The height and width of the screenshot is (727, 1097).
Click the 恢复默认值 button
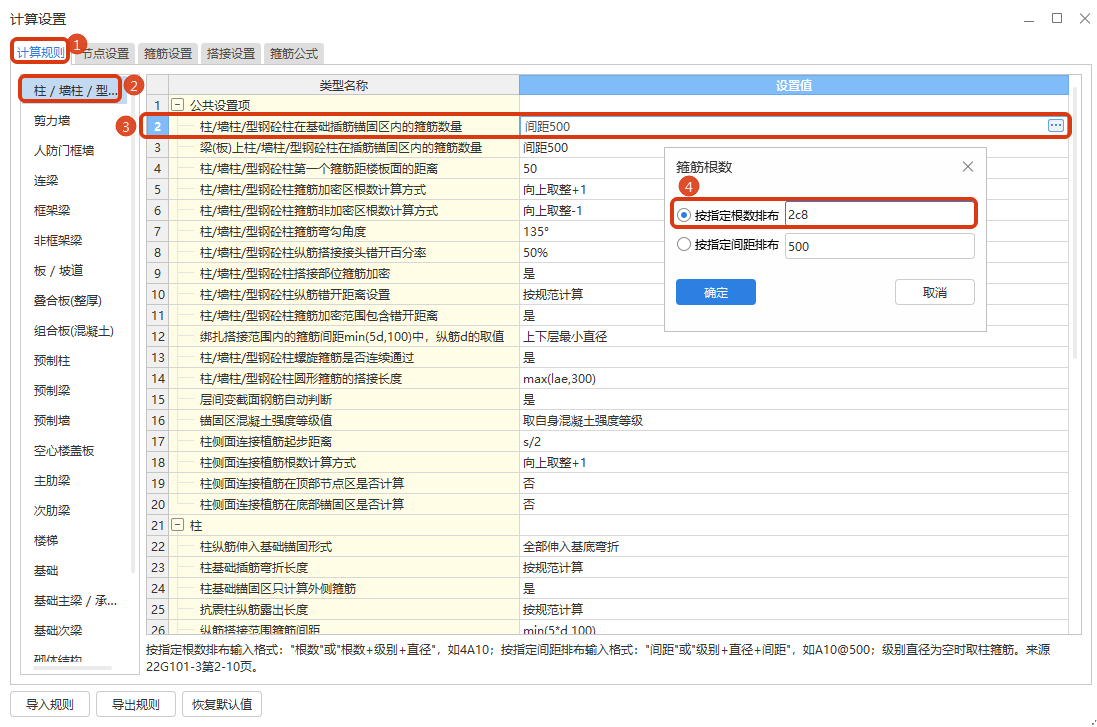coord(222,704)
